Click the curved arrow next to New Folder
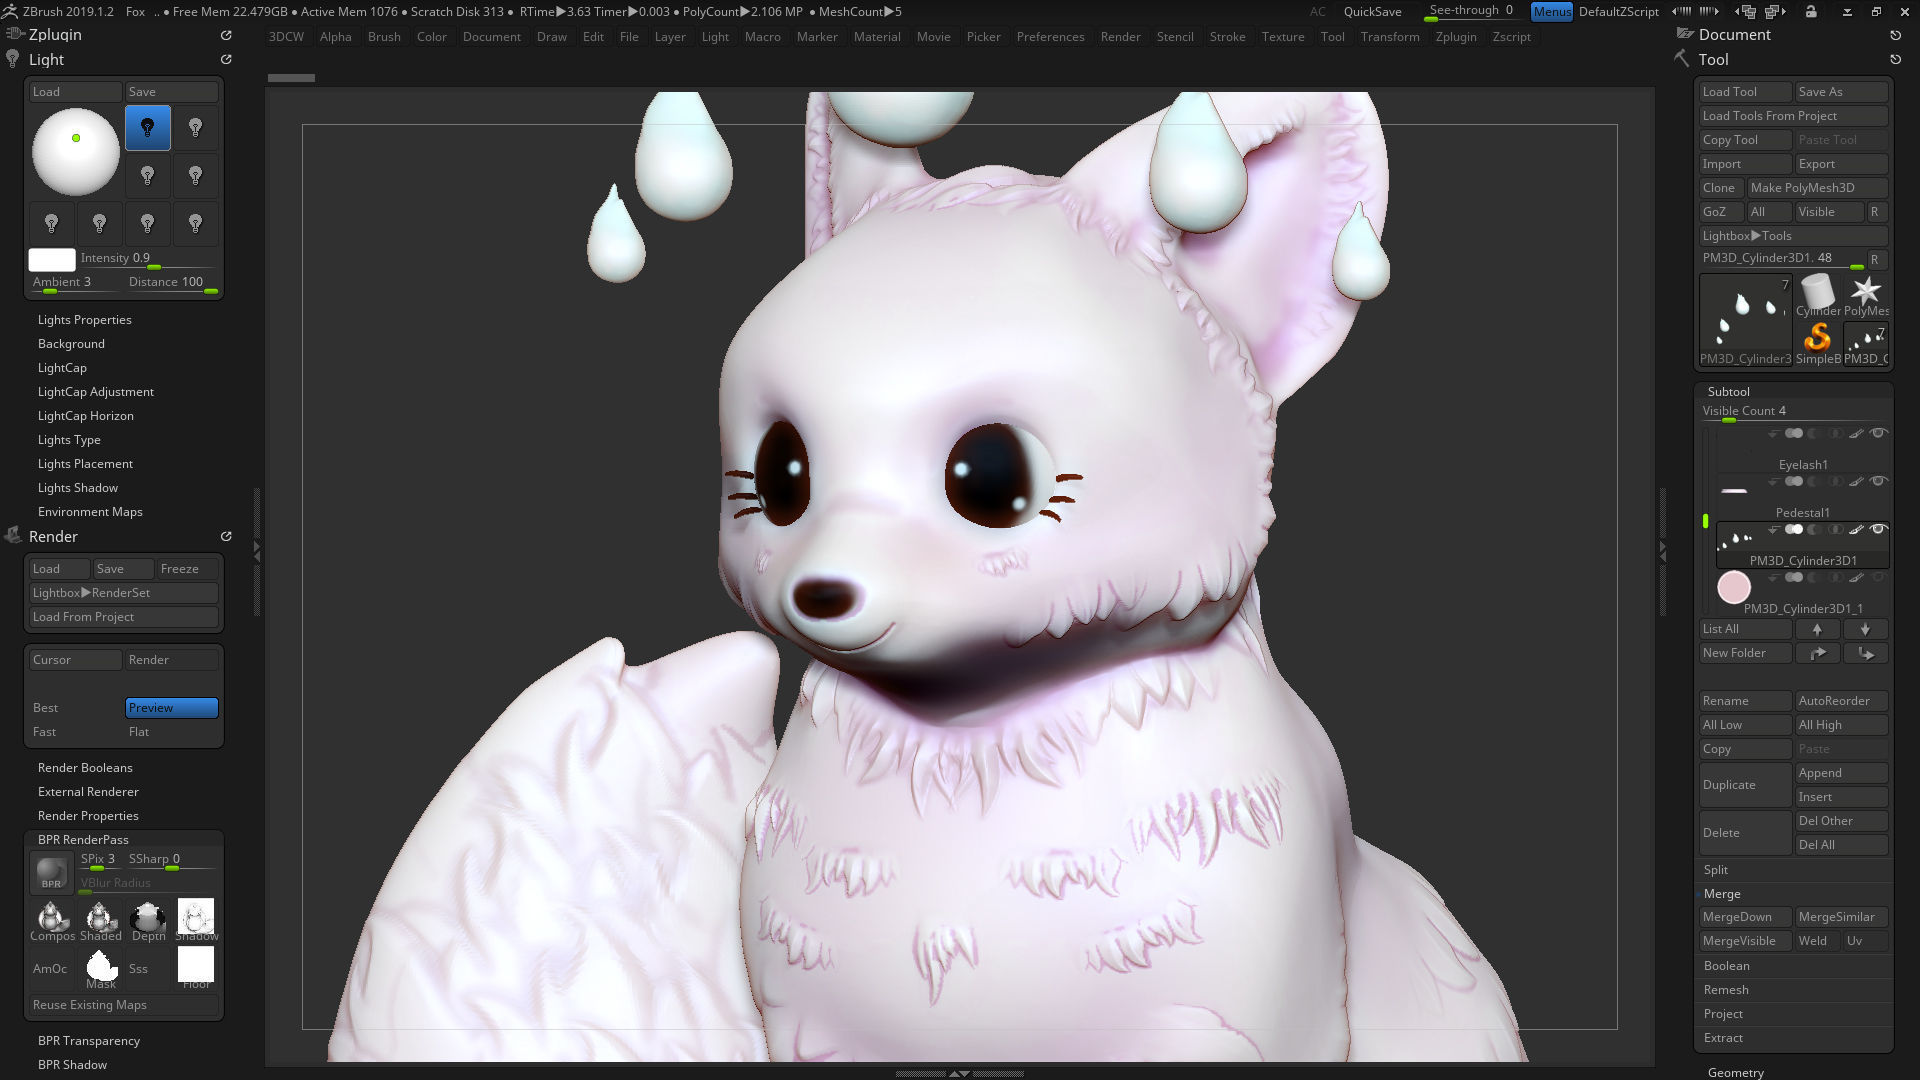The height and width of the screenshot is (1080, 1920). pos(1817,653)
